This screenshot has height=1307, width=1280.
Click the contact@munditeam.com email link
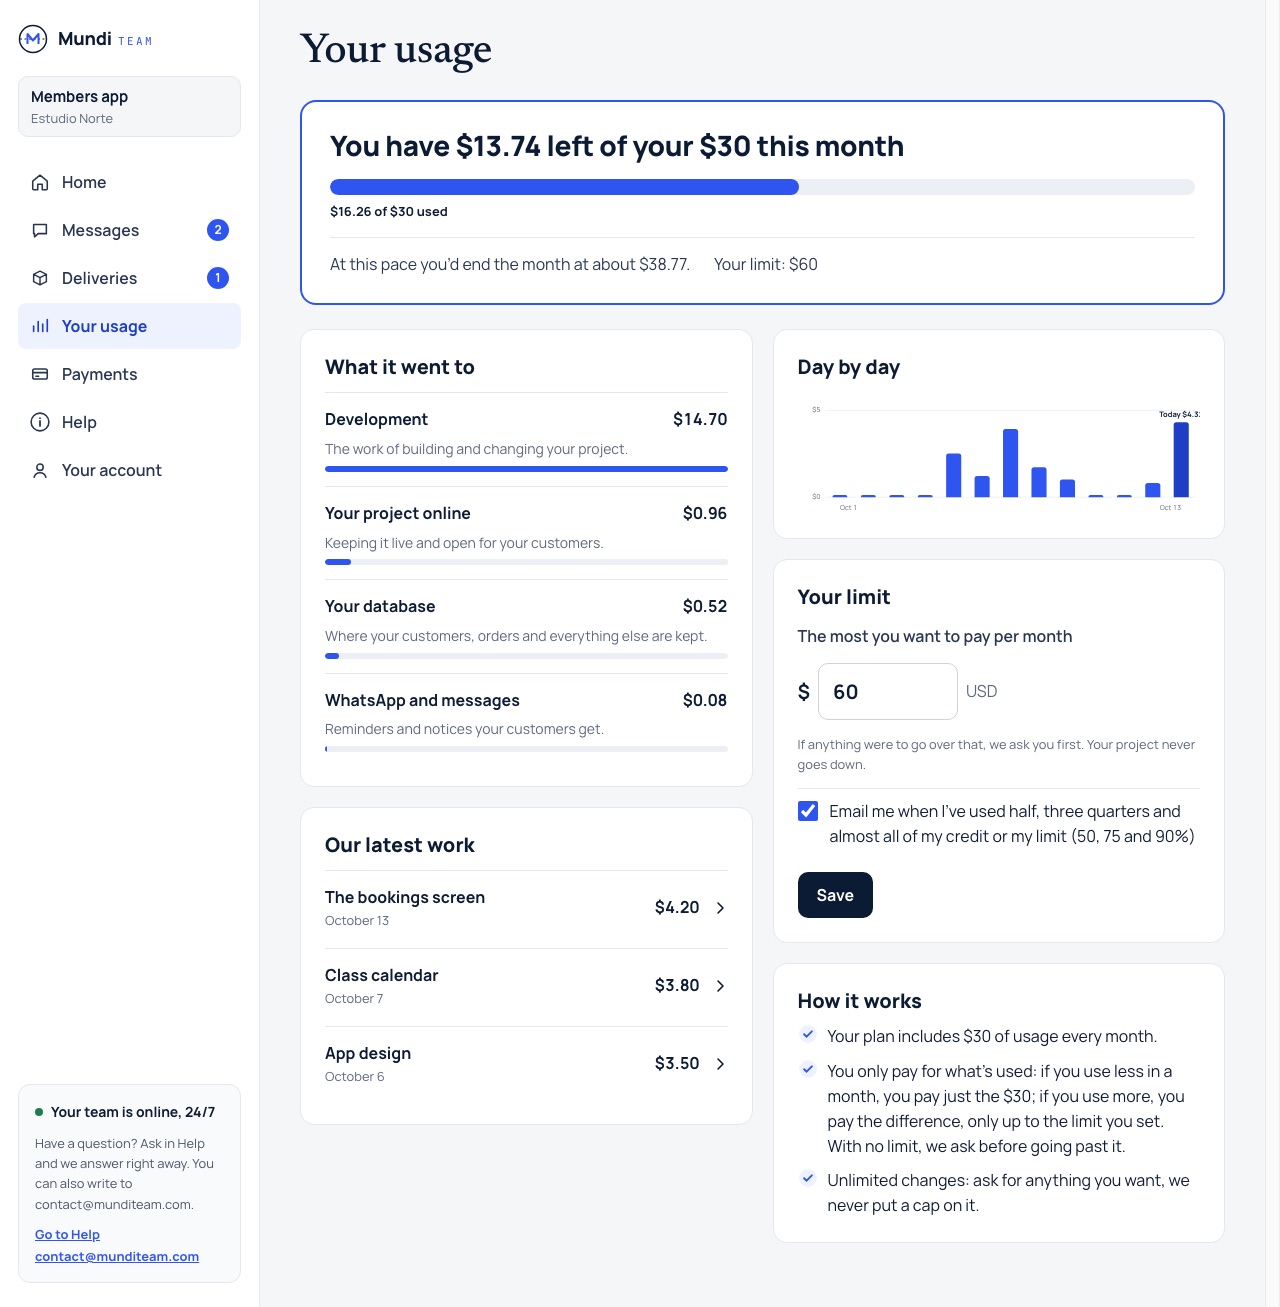tap(117, 1257)
